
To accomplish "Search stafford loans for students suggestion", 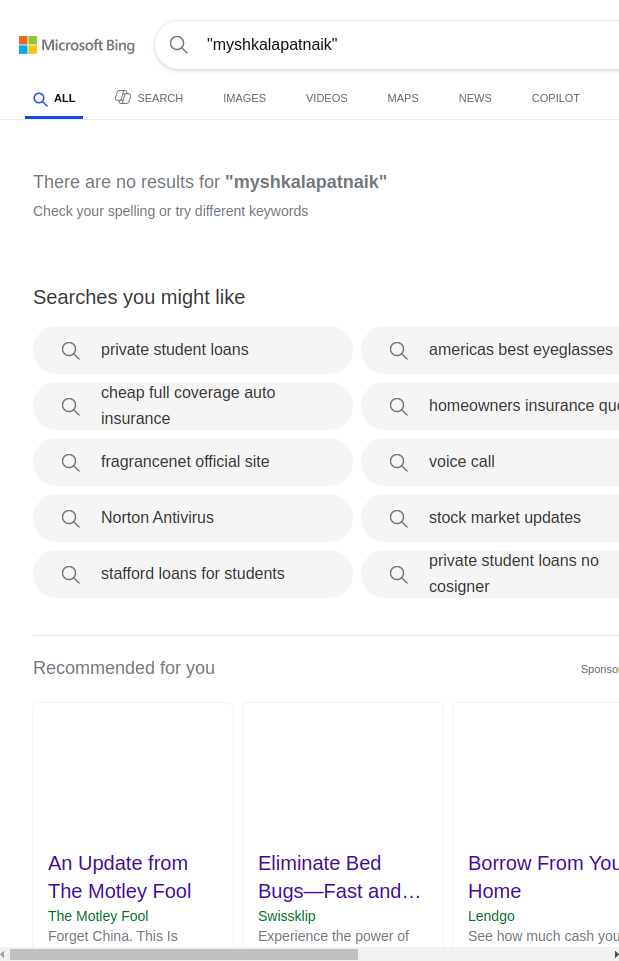I will [192, 574].
